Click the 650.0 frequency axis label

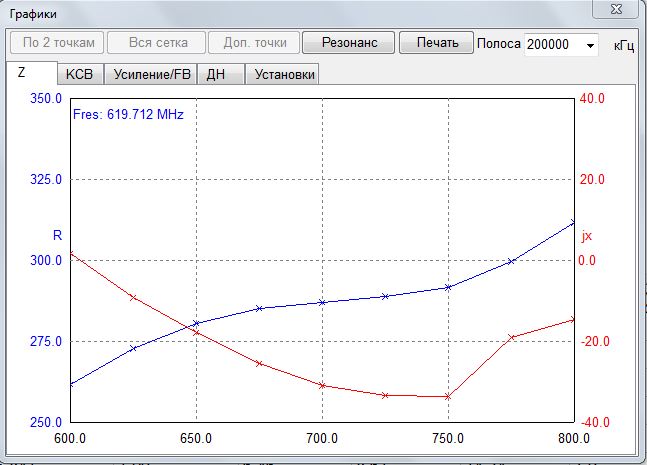click(x=196, y=438)
